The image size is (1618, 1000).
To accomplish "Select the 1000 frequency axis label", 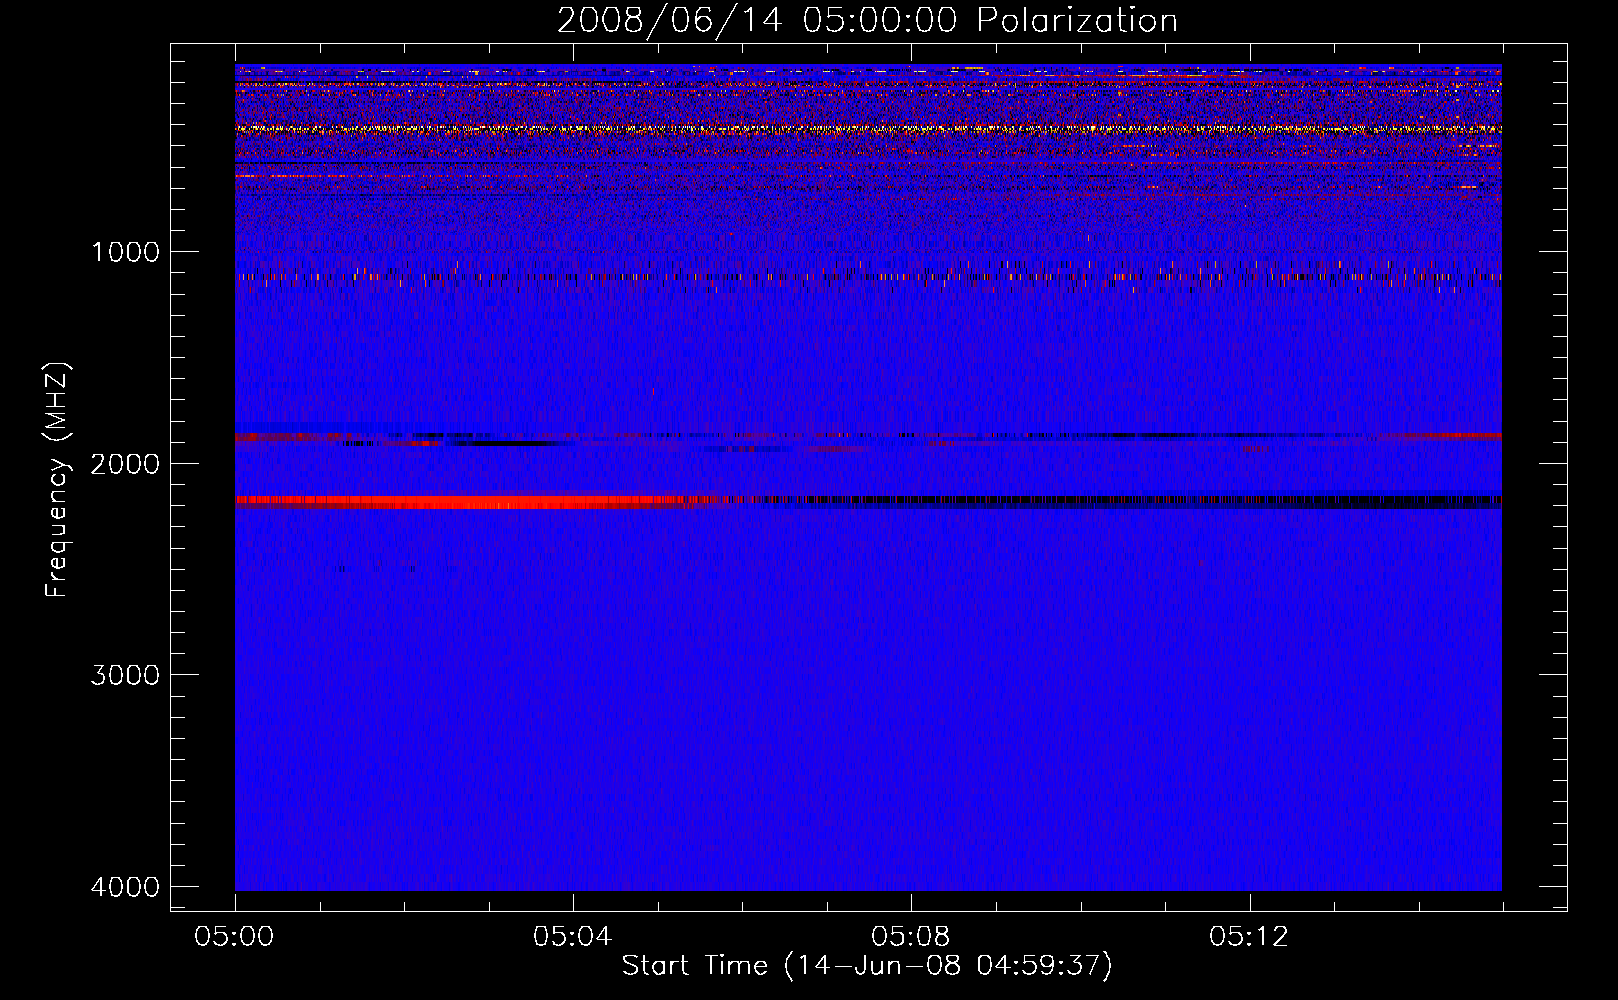I will tap(125, 252).
